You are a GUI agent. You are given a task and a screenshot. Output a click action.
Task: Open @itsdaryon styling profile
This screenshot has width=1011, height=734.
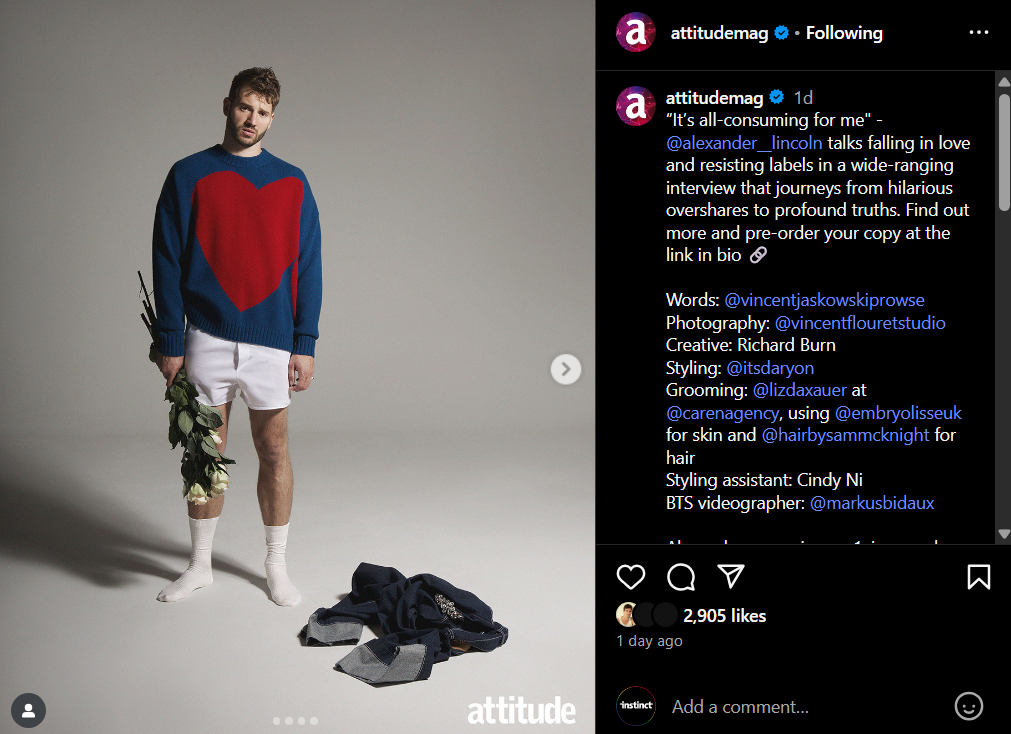[770, 368]
